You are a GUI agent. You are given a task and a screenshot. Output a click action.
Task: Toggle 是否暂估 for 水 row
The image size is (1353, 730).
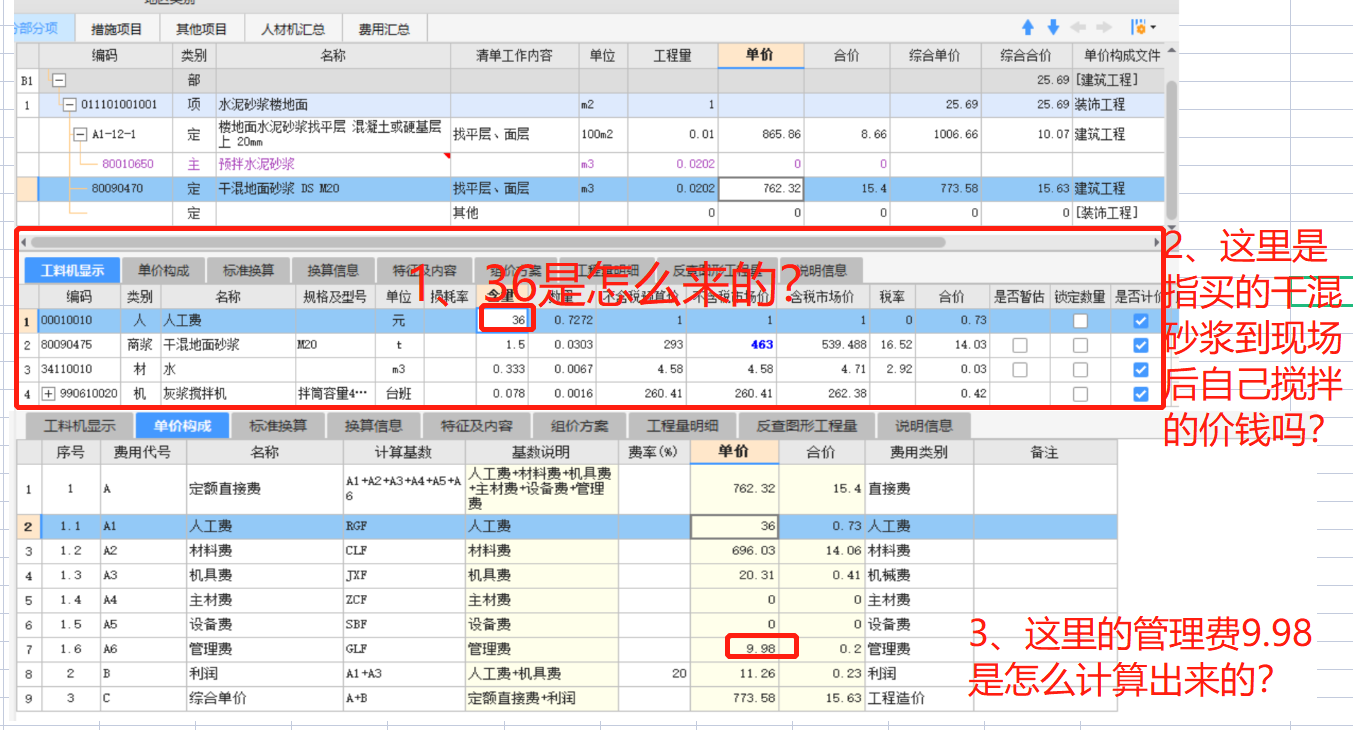point(1020,370)
